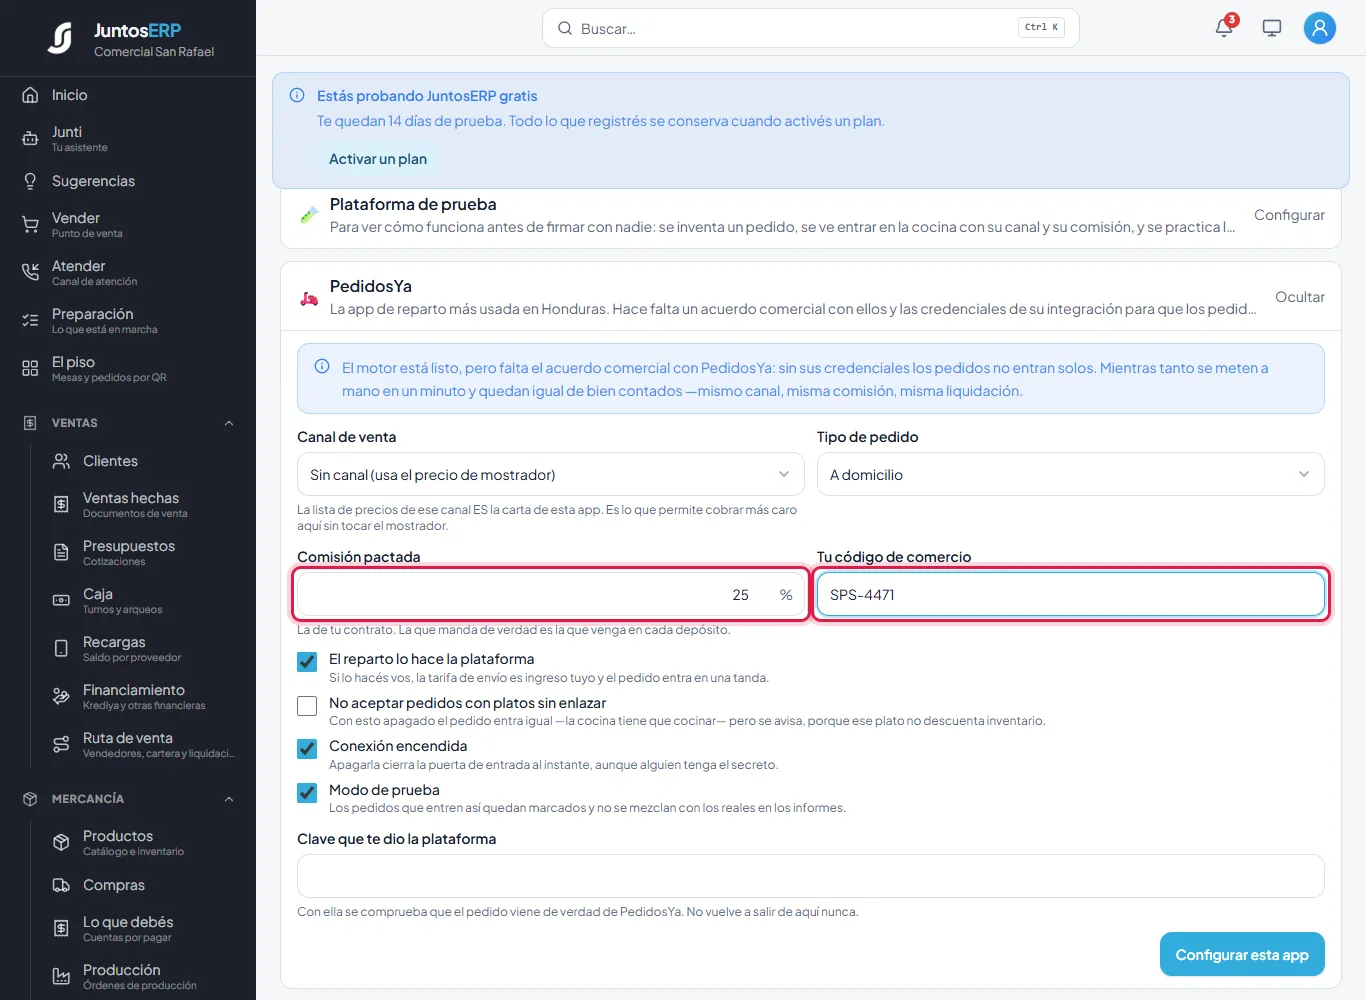1366x1000 pixels.
Task: Click the 'Activar un plan' button
Action: tap(378, 159)
